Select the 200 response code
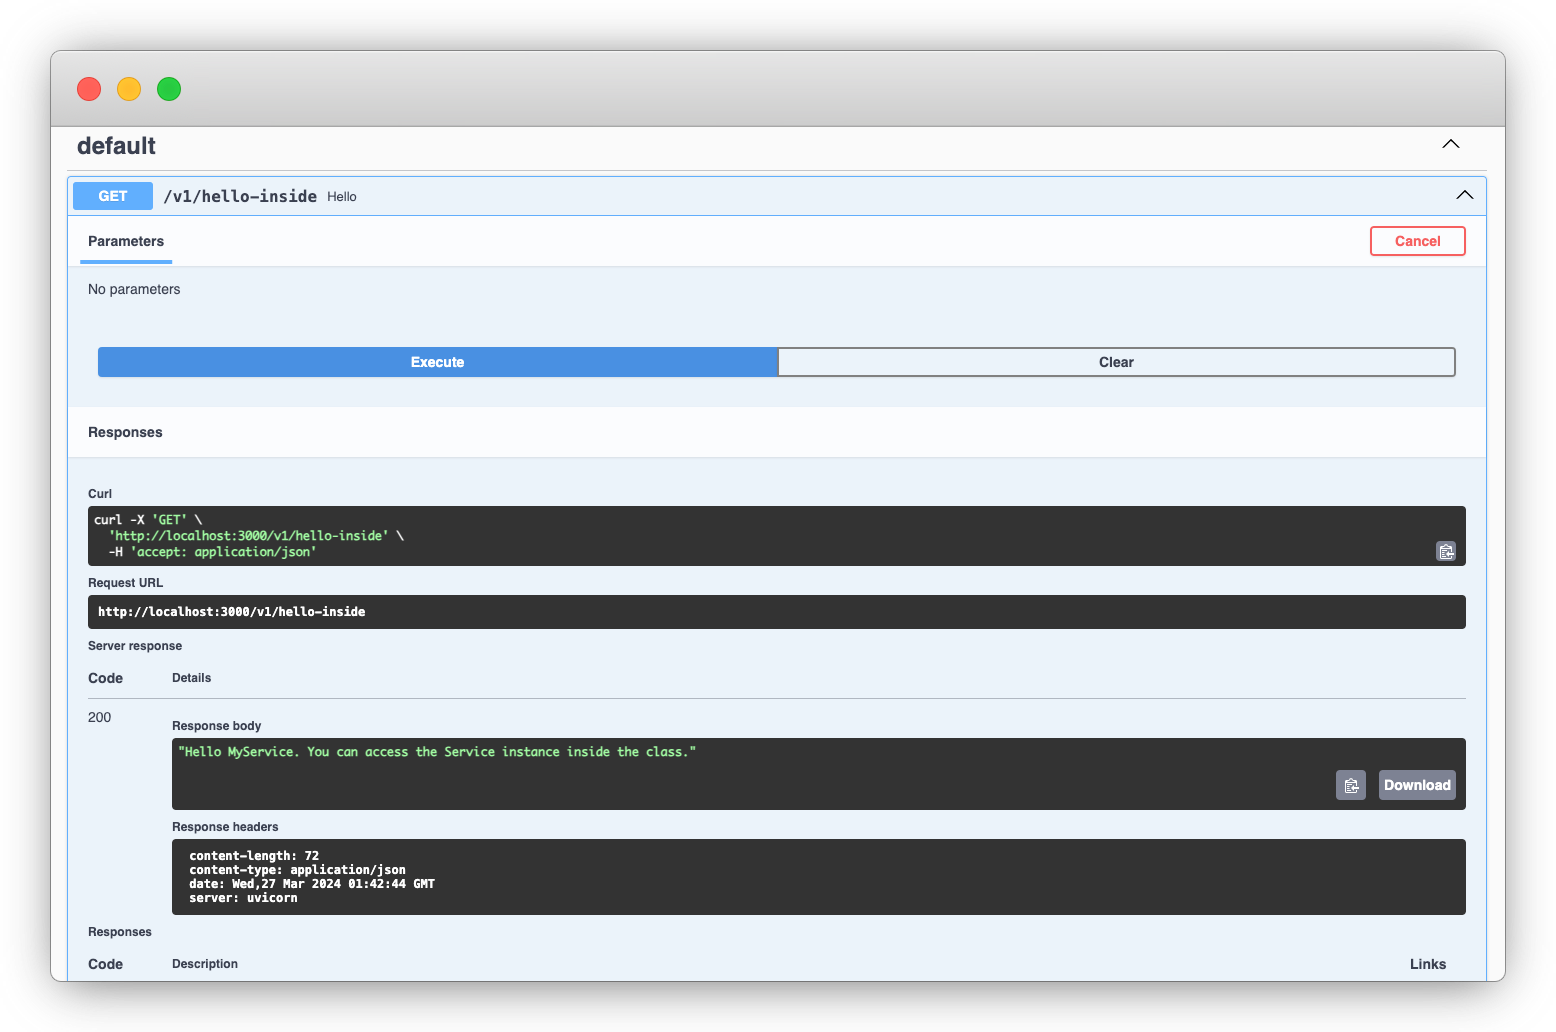The image size is (1556, 1032). click(x=99, y=717)
